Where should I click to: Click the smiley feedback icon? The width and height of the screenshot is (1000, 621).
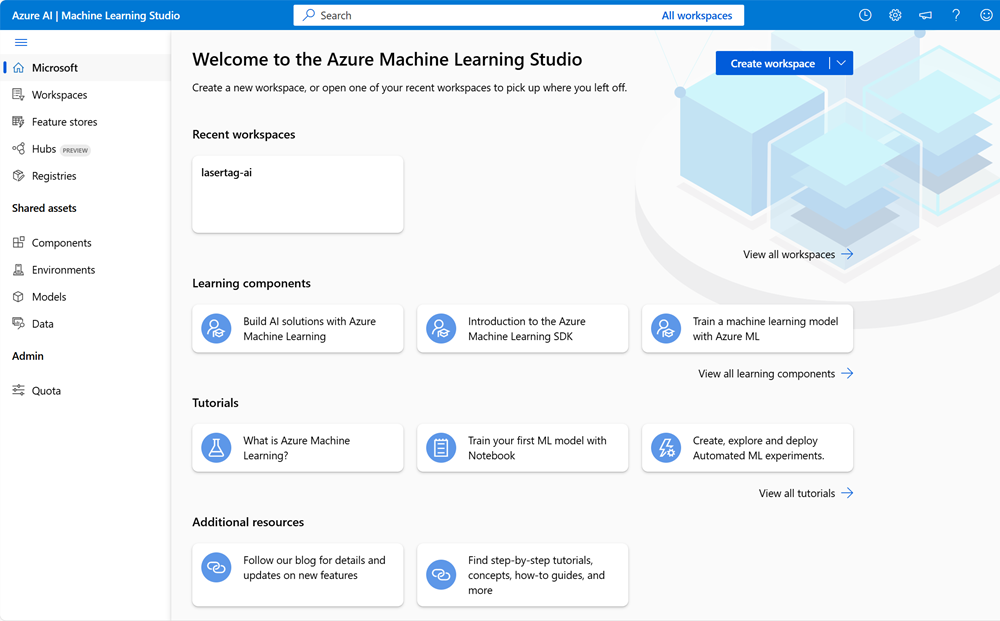tap(986, 15)
